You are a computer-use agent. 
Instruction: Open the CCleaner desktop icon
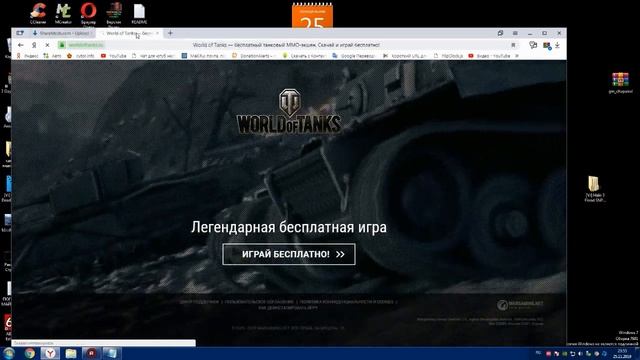pyautogui.click(x=38, y=13)
